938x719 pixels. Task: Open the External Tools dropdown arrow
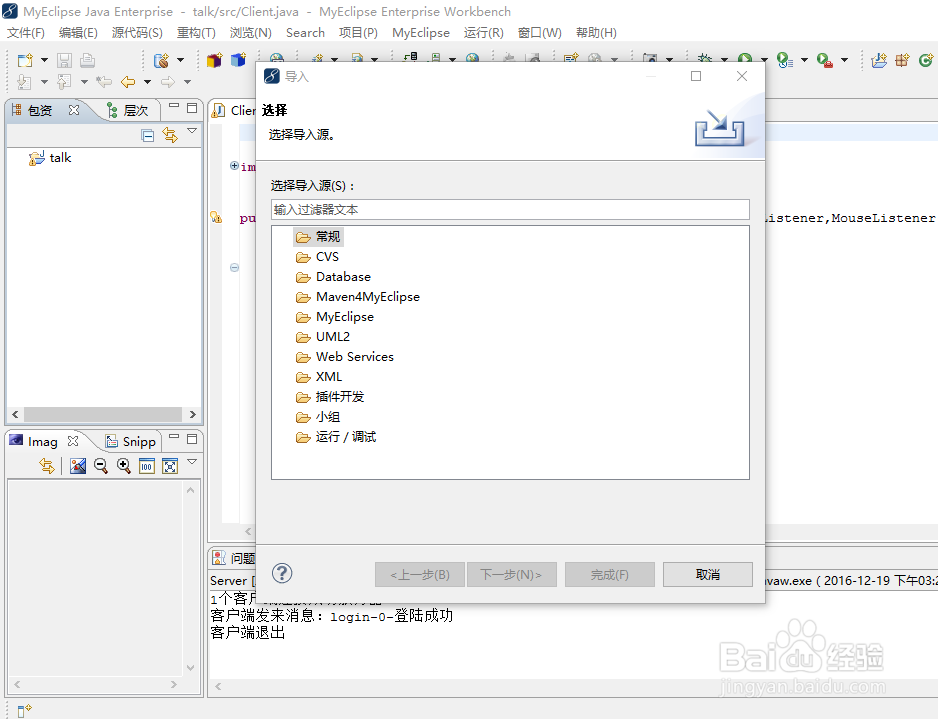845,60
